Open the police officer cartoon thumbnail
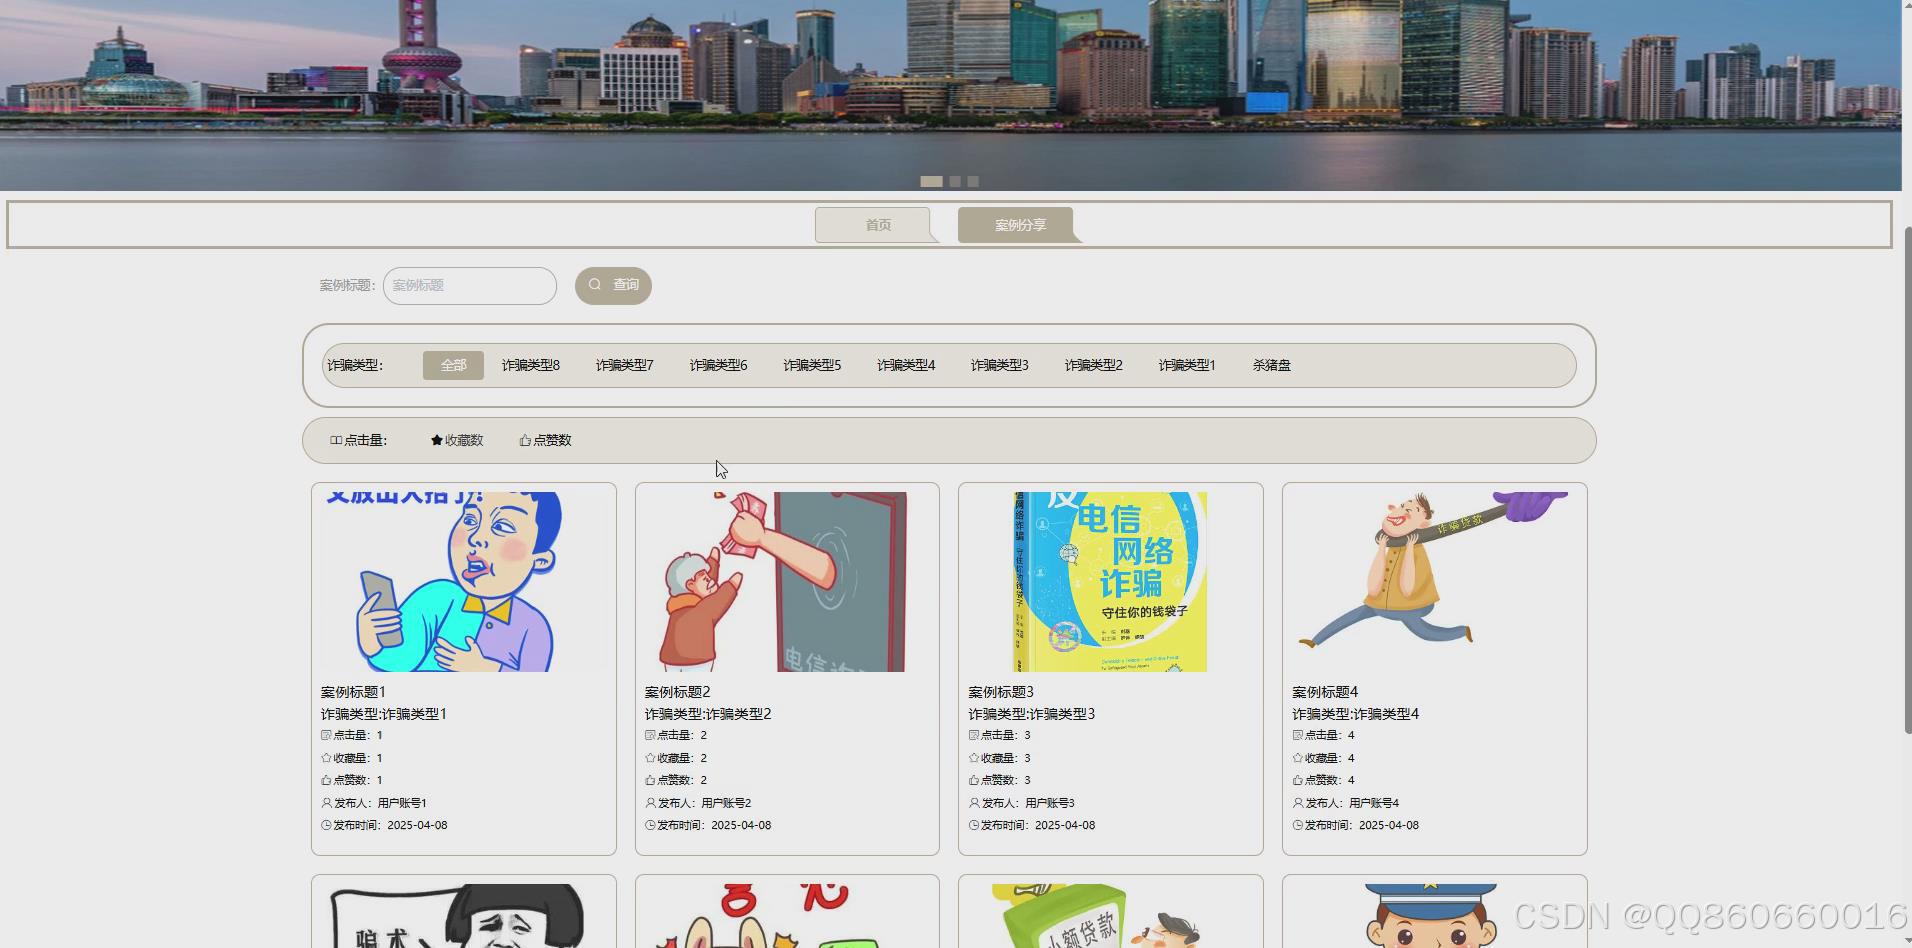Image resolution: width=1912 pixels, height=948 pixels. [x=1435, y=916]
